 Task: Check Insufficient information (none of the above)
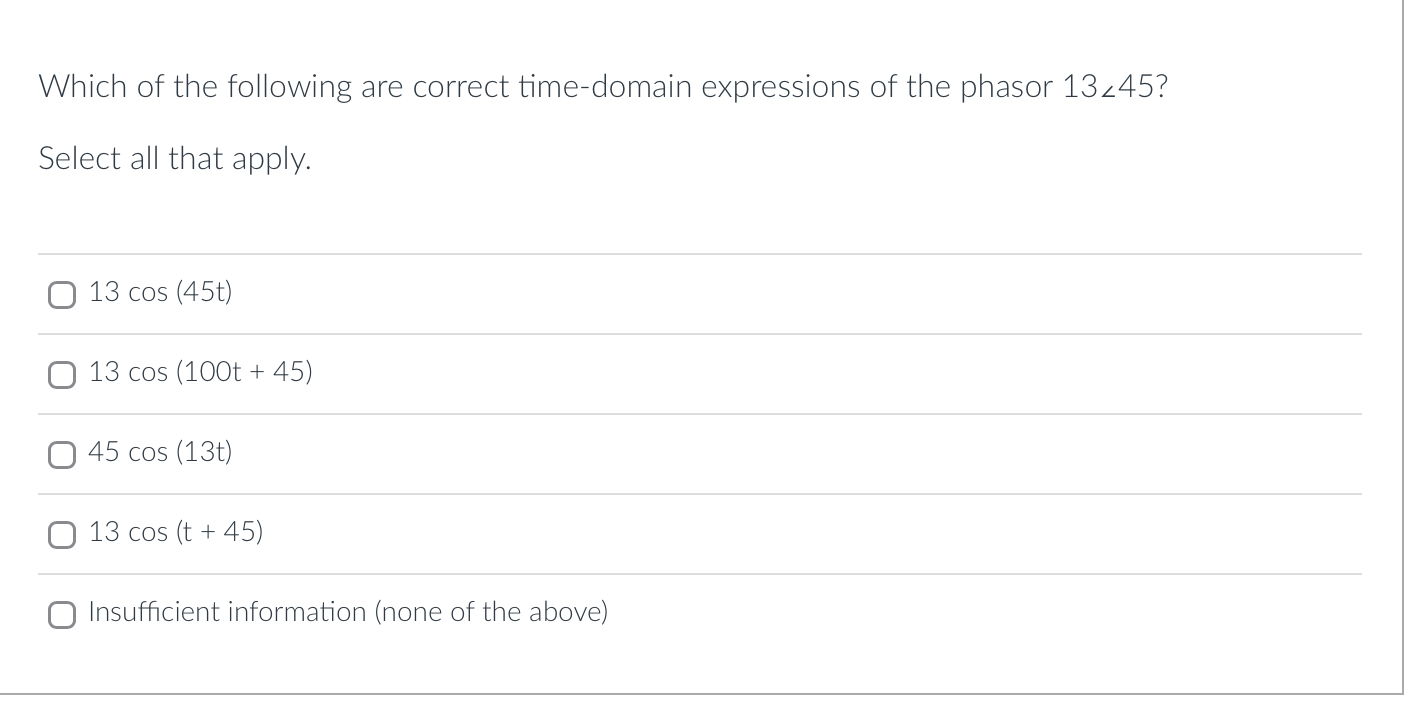pyautogui.click(x=62, y=613)
